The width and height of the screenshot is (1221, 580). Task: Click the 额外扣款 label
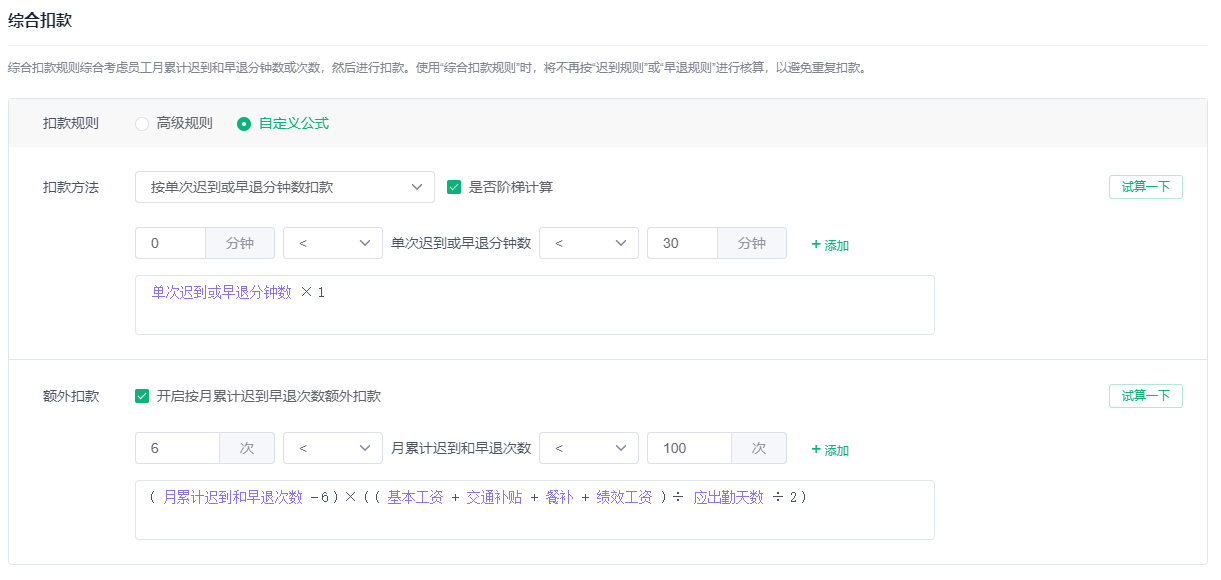(71, 396)
